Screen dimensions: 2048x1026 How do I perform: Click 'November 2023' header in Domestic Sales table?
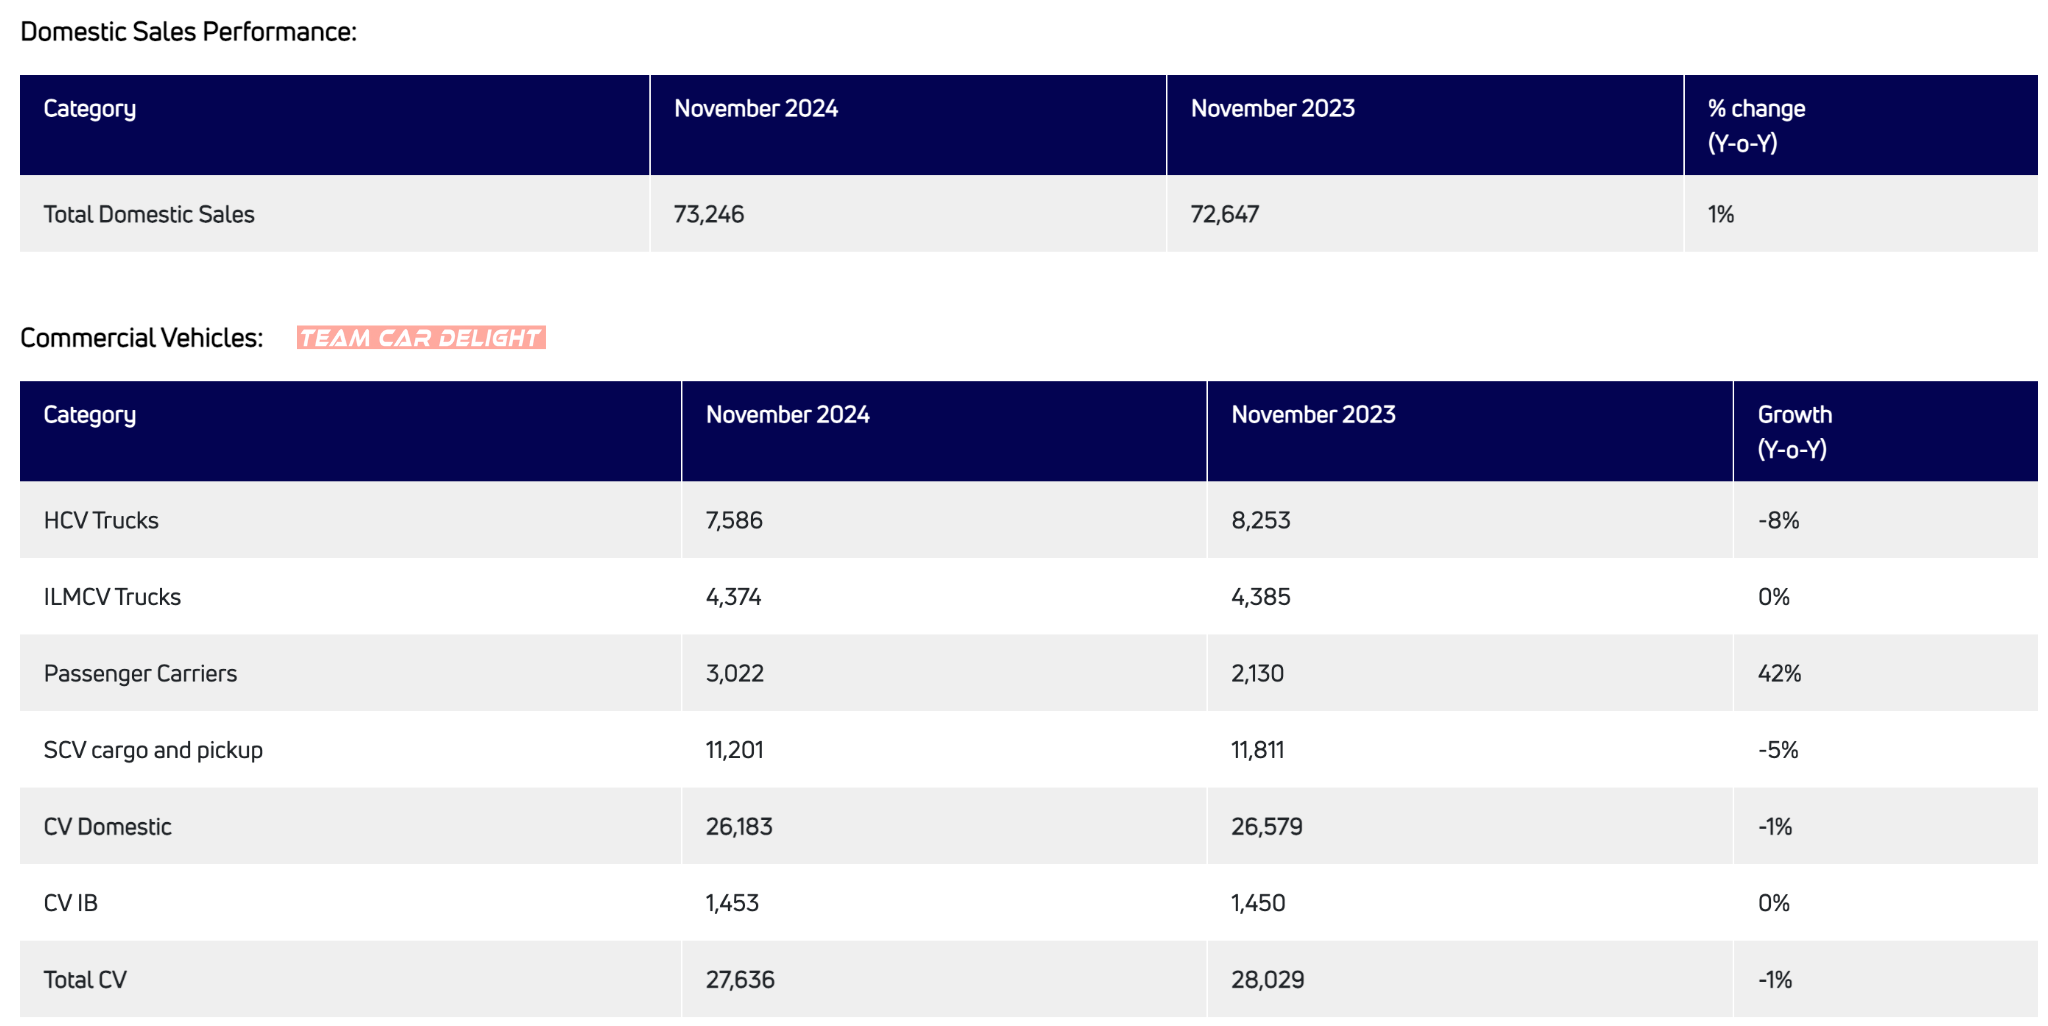pos(1273,108)
